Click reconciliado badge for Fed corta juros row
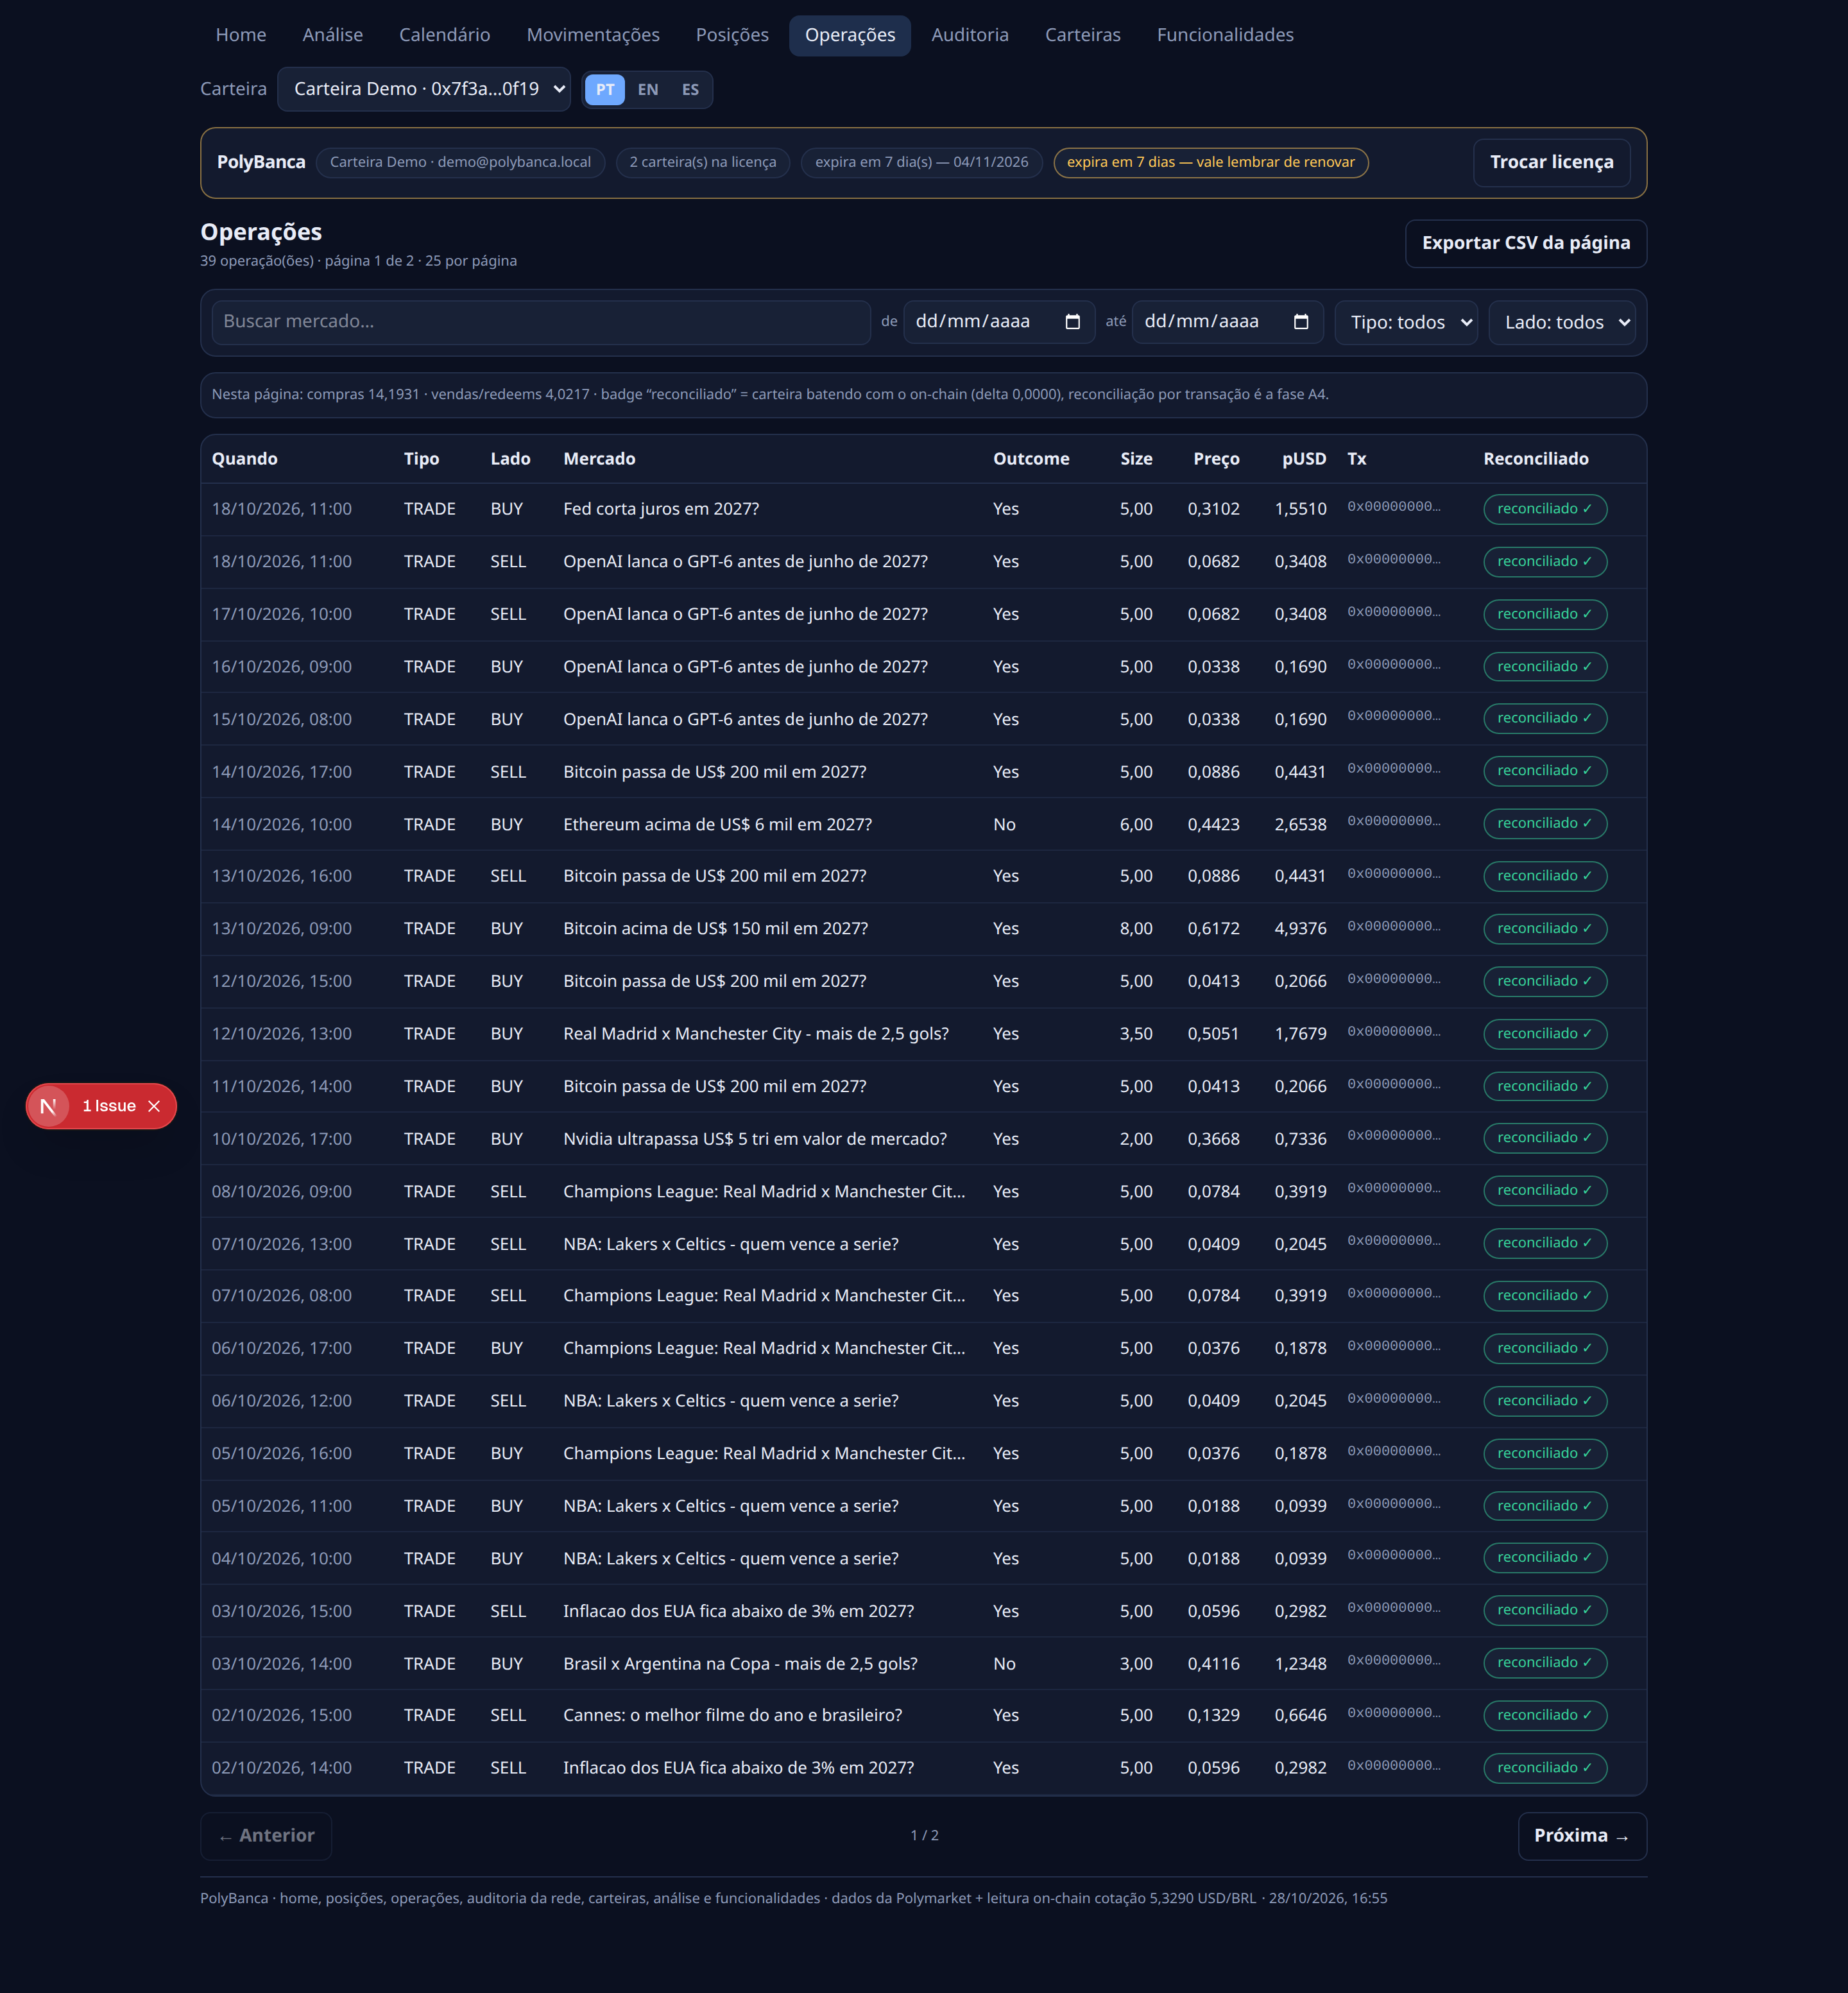This screenshot has height=1993, width=1848. point(1545,509)
